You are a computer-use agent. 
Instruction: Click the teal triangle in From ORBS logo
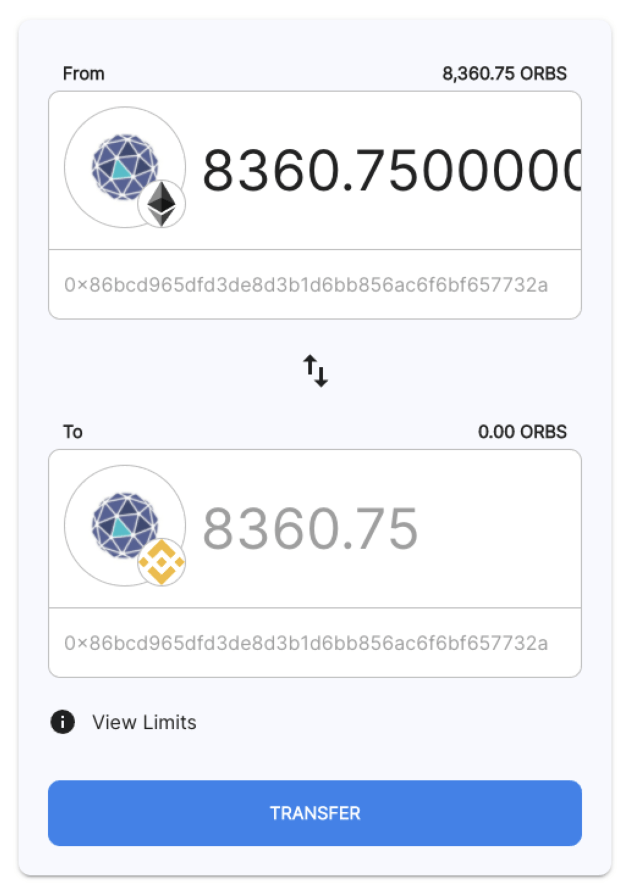click(x=121, y=169)
